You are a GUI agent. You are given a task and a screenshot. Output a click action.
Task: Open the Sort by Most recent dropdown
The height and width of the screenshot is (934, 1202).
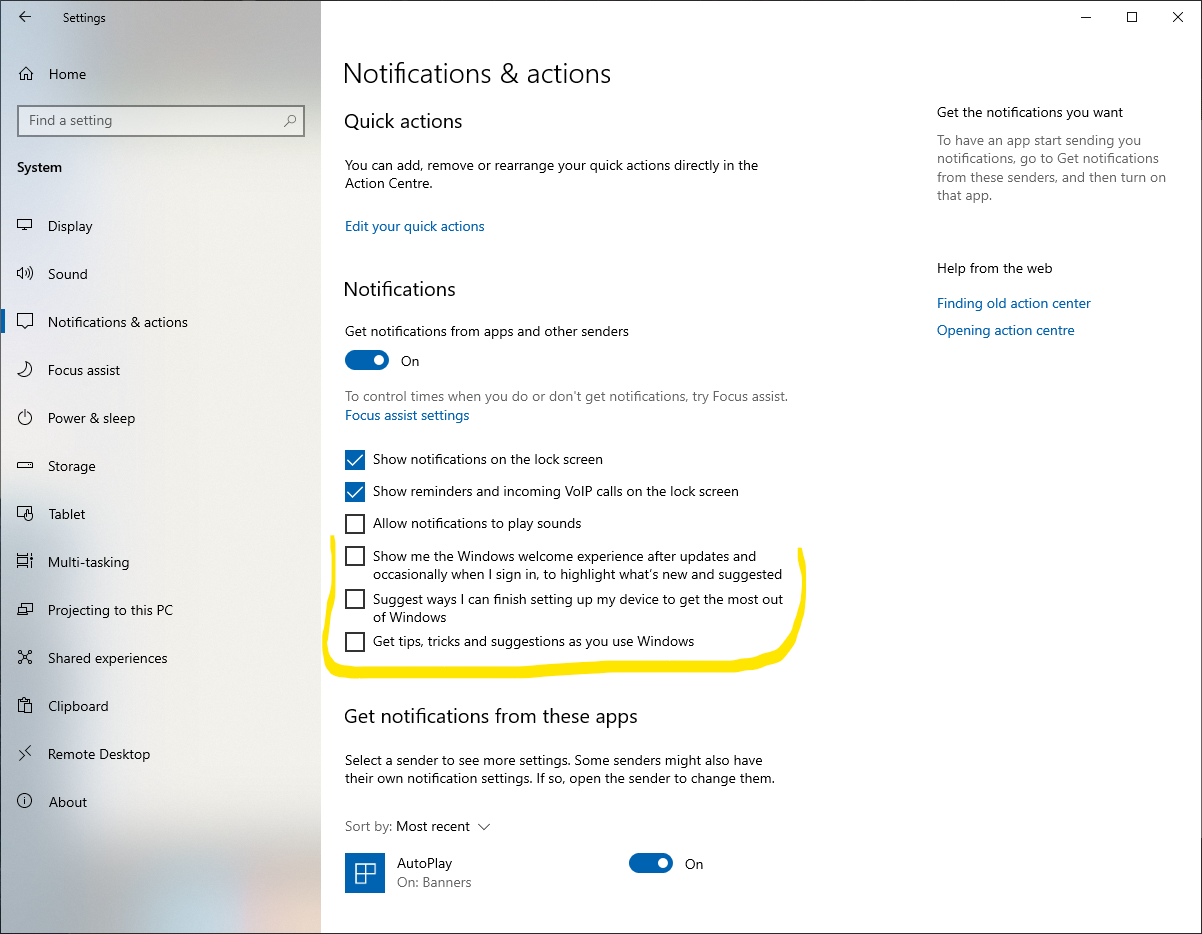pos(442,827)
